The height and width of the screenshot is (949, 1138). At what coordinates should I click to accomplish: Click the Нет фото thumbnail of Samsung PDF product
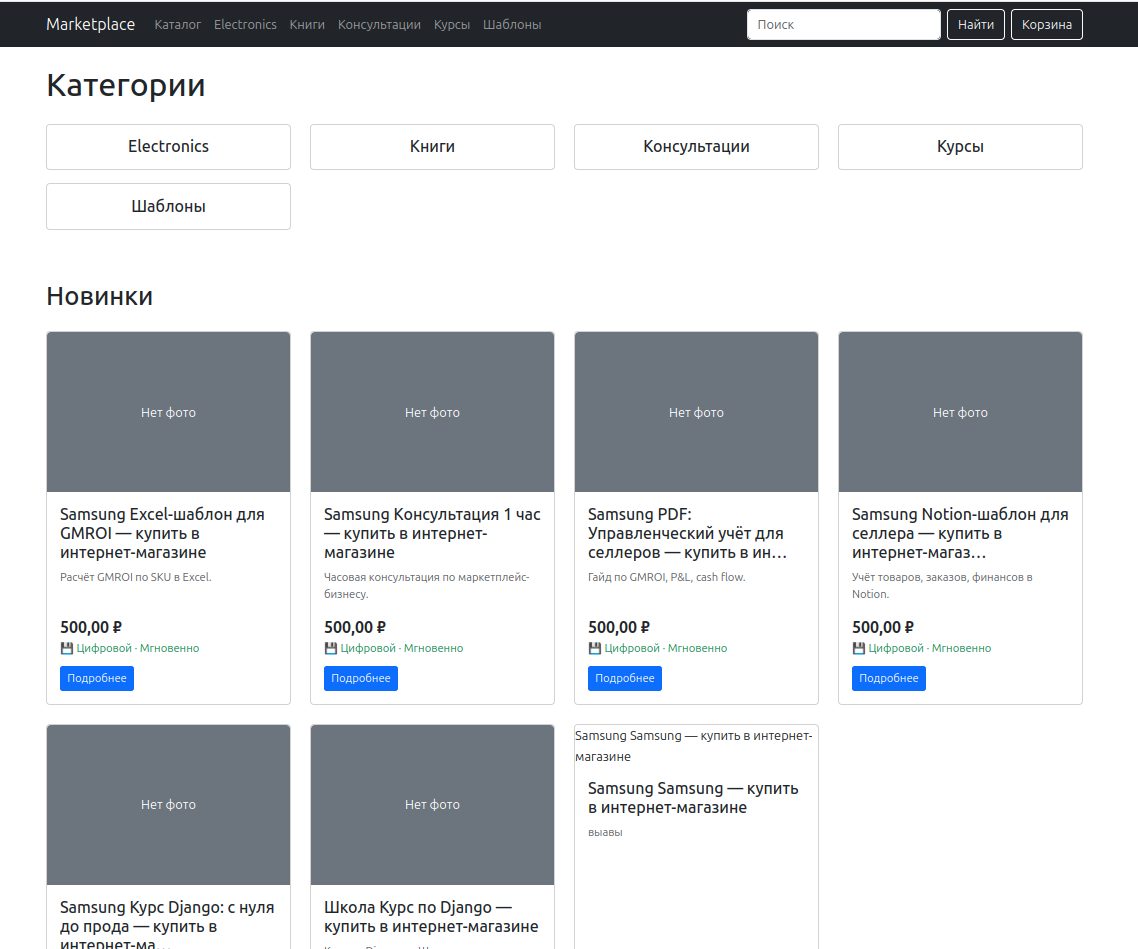[696, 412]
